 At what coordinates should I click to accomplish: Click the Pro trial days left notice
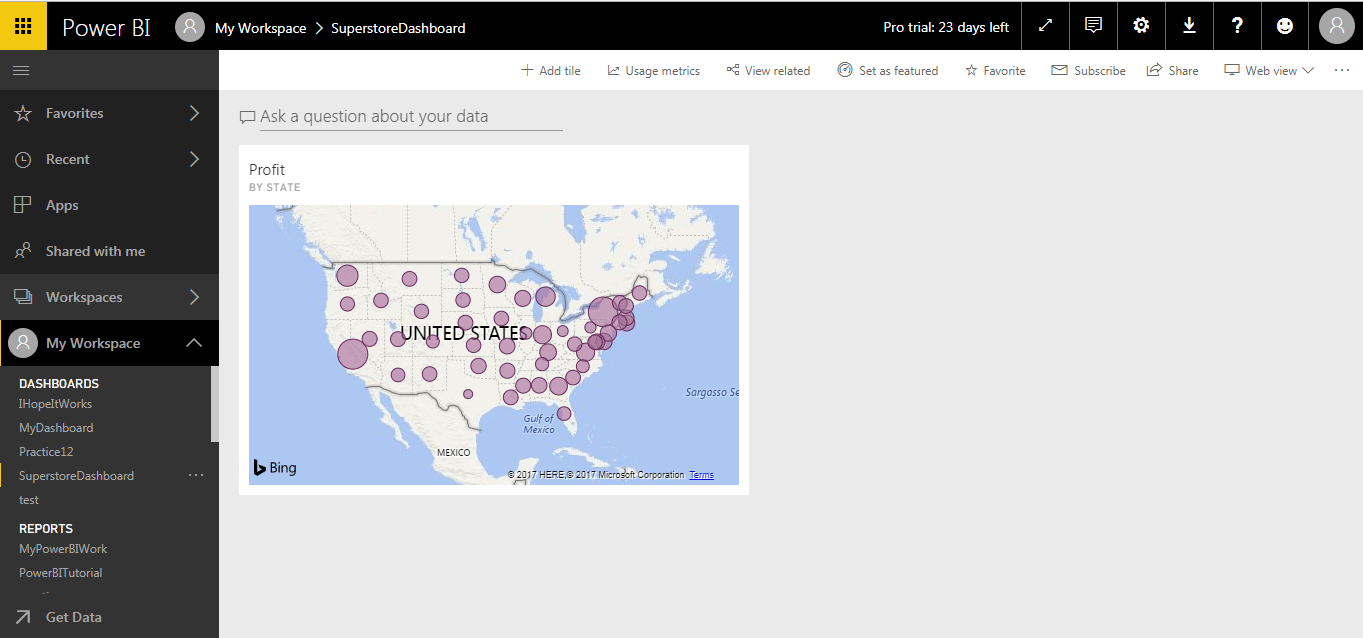[946, 28]
